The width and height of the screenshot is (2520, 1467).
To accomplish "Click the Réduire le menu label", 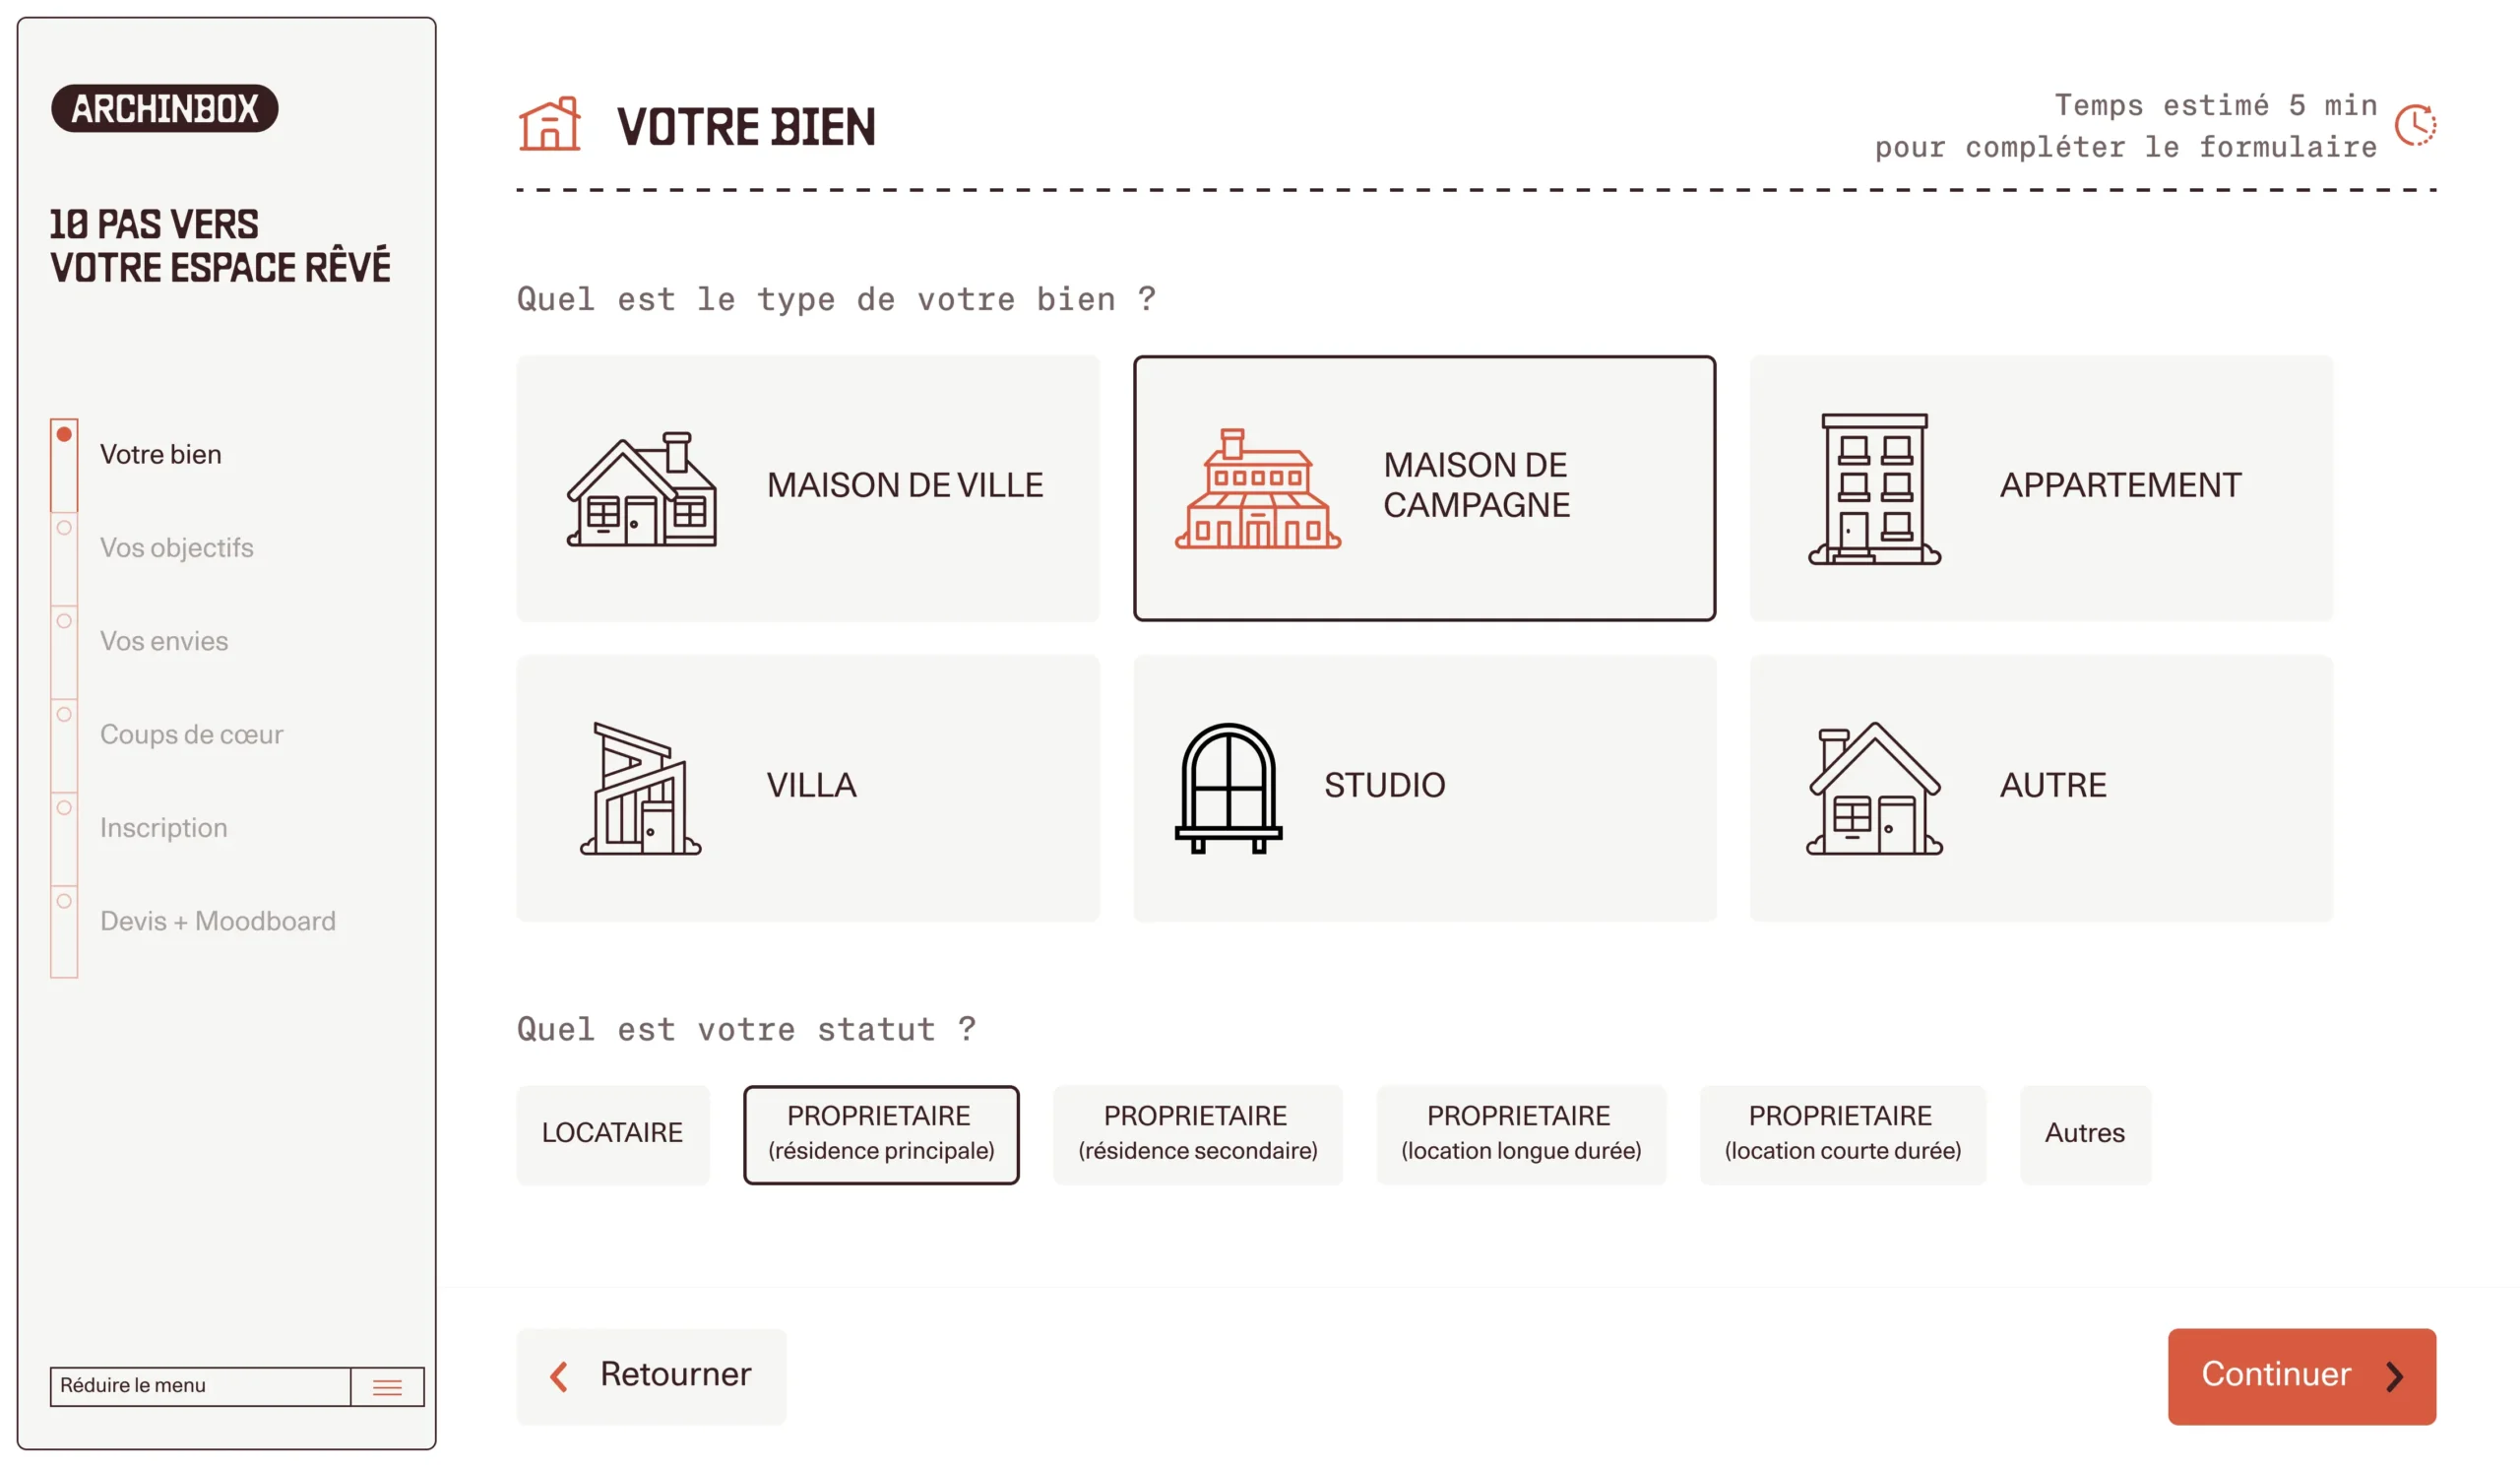I will pyautogui.click(x=133, y=1386).
